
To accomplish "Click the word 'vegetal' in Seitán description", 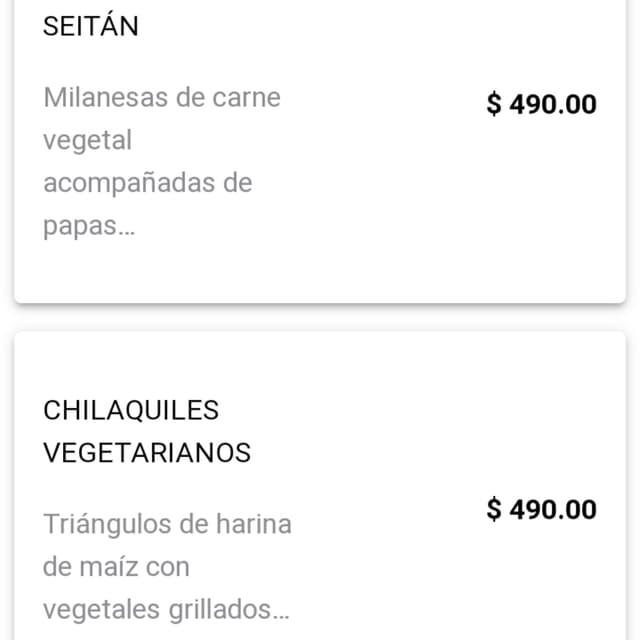I will [87, 141].
